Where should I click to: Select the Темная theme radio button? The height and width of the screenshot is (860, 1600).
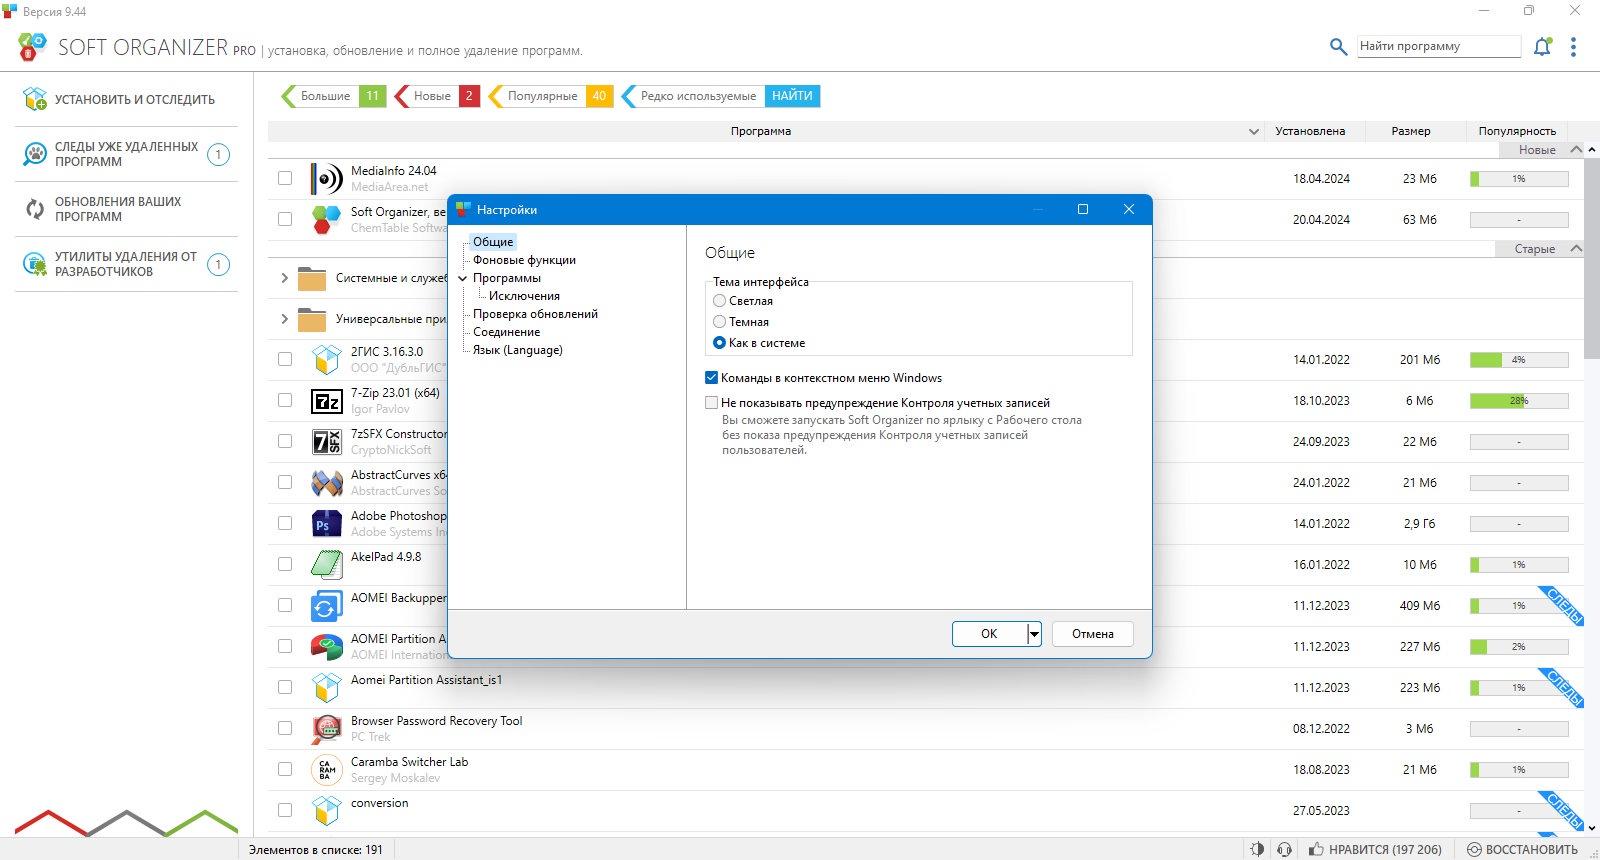719,321
